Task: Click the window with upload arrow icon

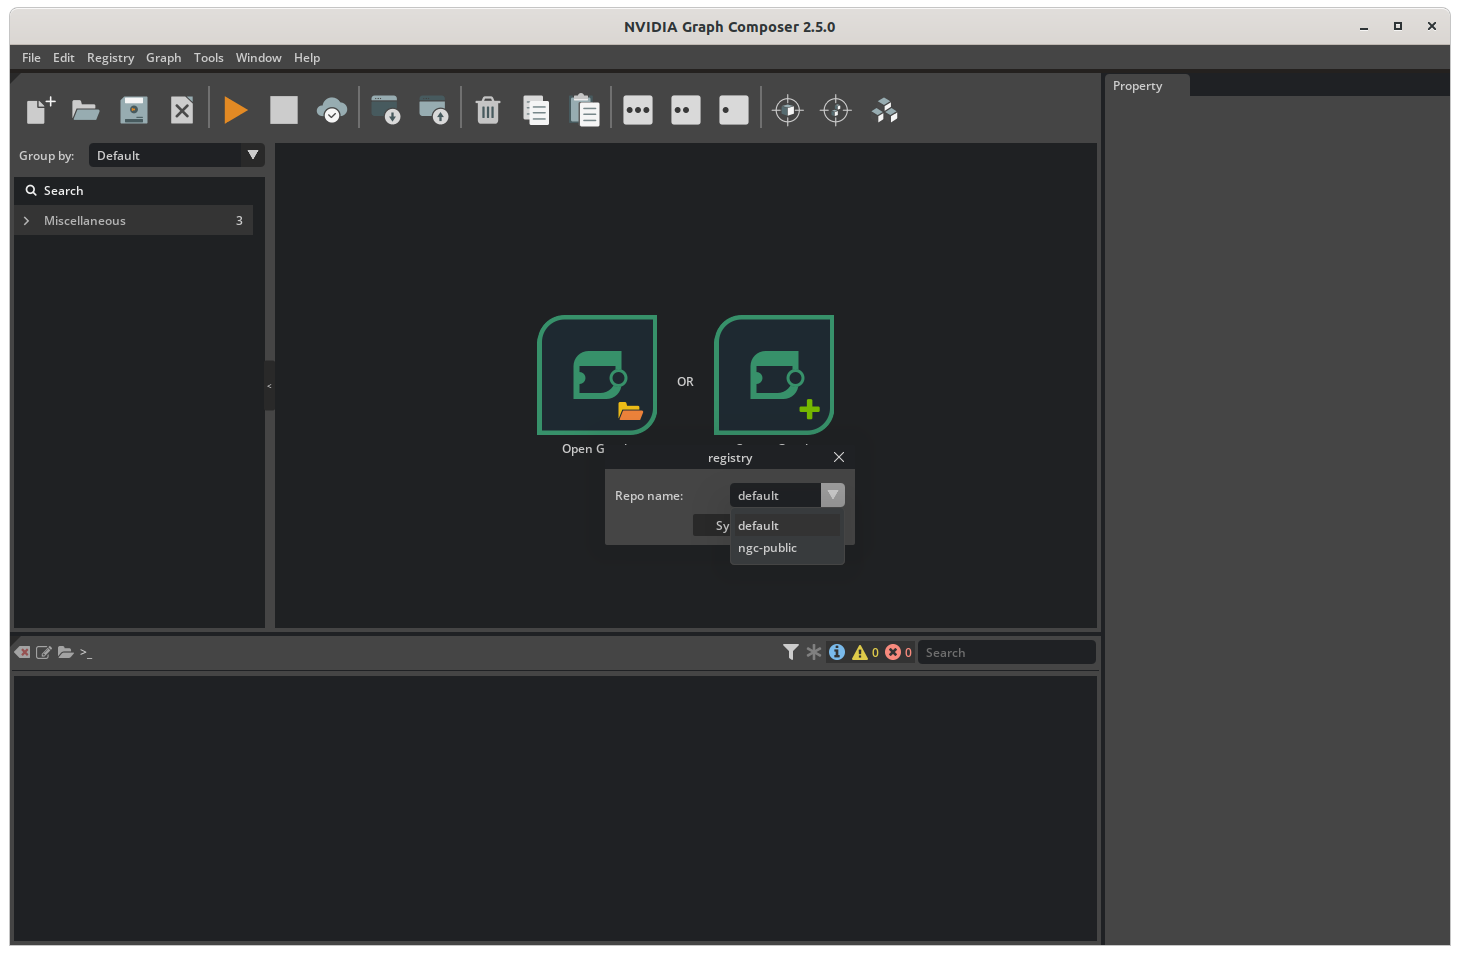Action: (x=434, y=110)
